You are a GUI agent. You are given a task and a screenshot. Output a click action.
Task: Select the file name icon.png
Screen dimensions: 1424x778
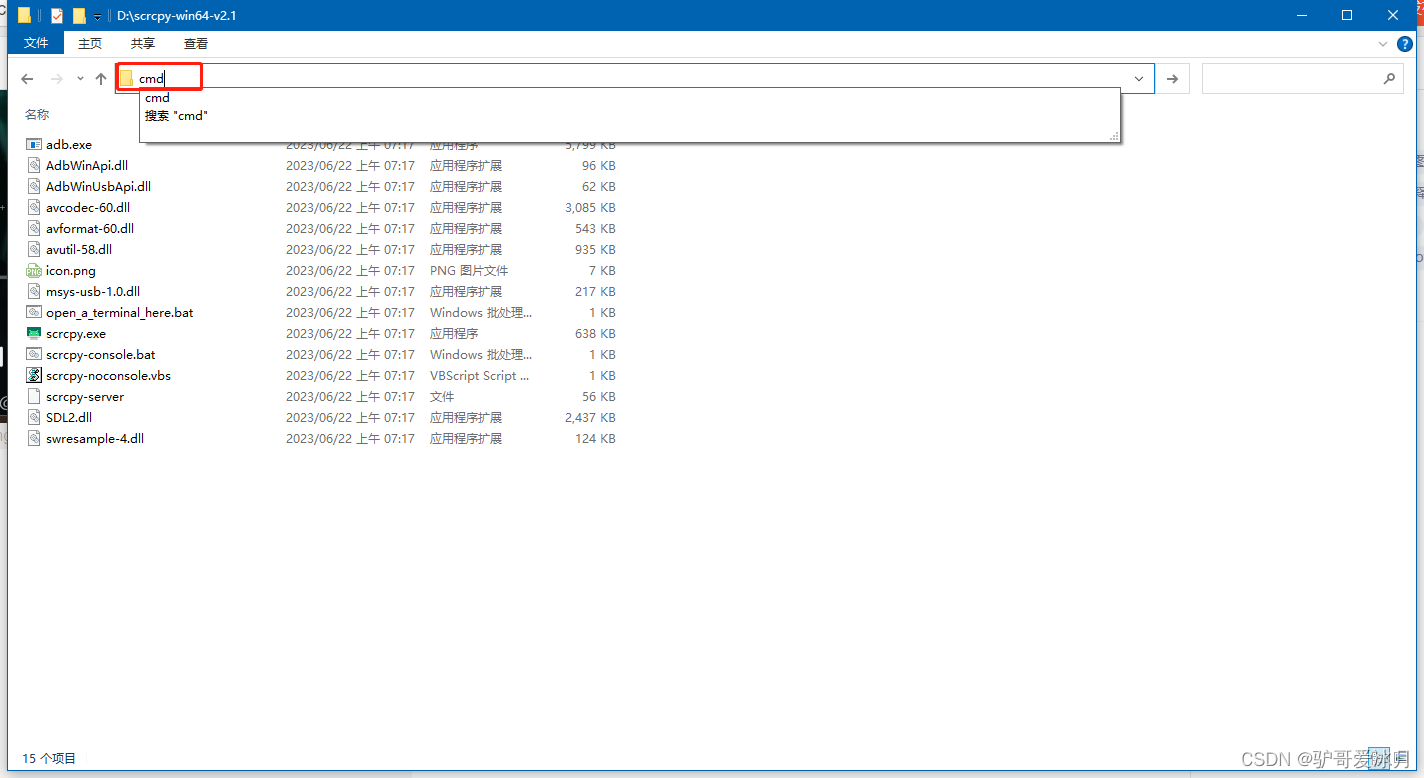pos(71,271)
